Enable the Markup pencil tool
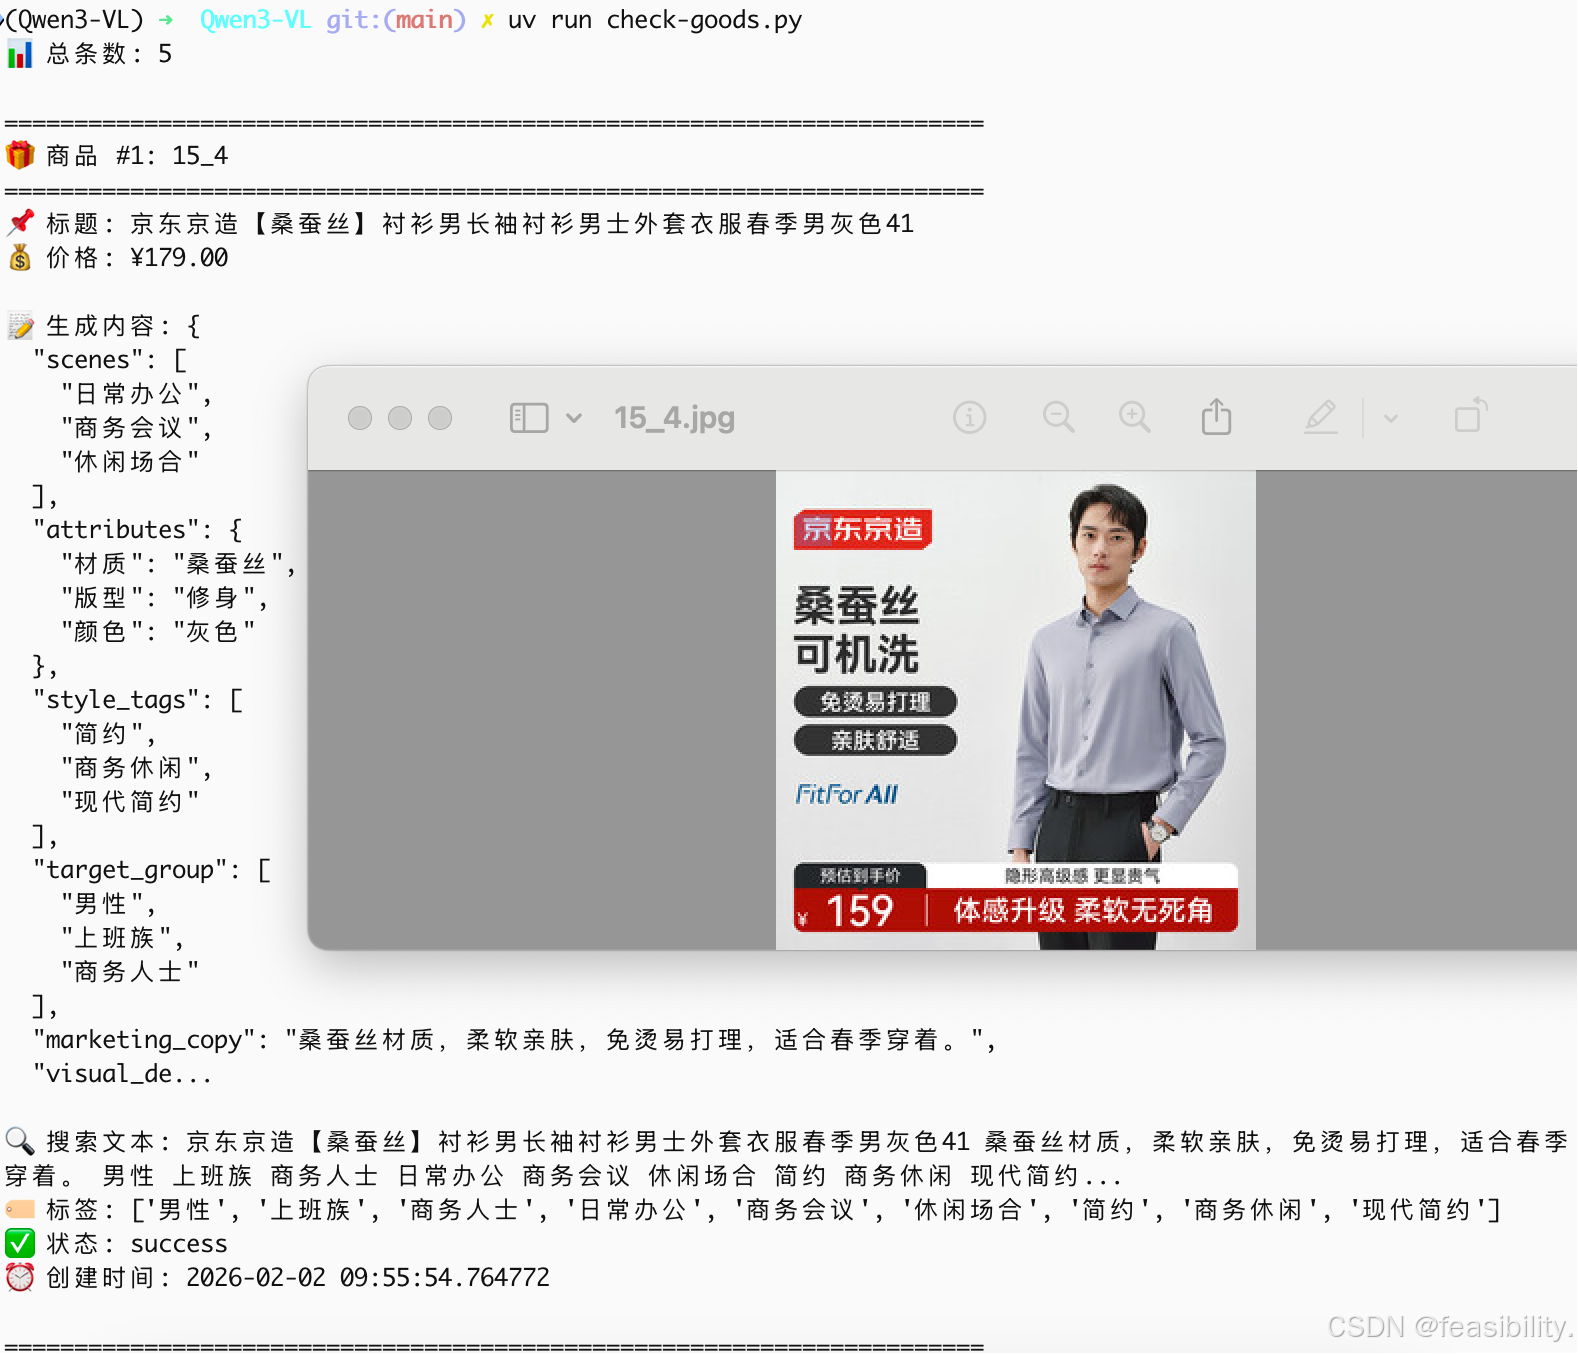This screenshot has width=1578, height=1354. (x=1321, y=416)
